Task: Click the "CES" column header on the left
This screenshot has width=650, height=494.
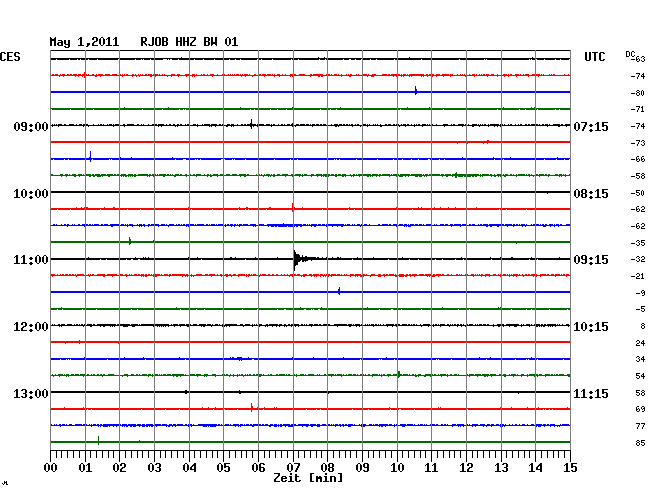Action: tap(10, 57)
